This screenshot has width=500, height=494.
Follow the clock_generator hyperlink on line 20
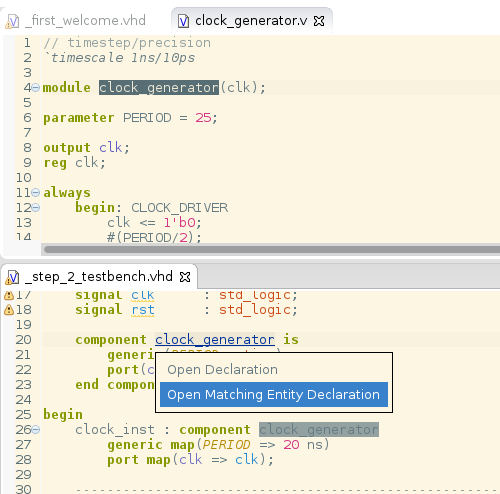pos(215,340)
